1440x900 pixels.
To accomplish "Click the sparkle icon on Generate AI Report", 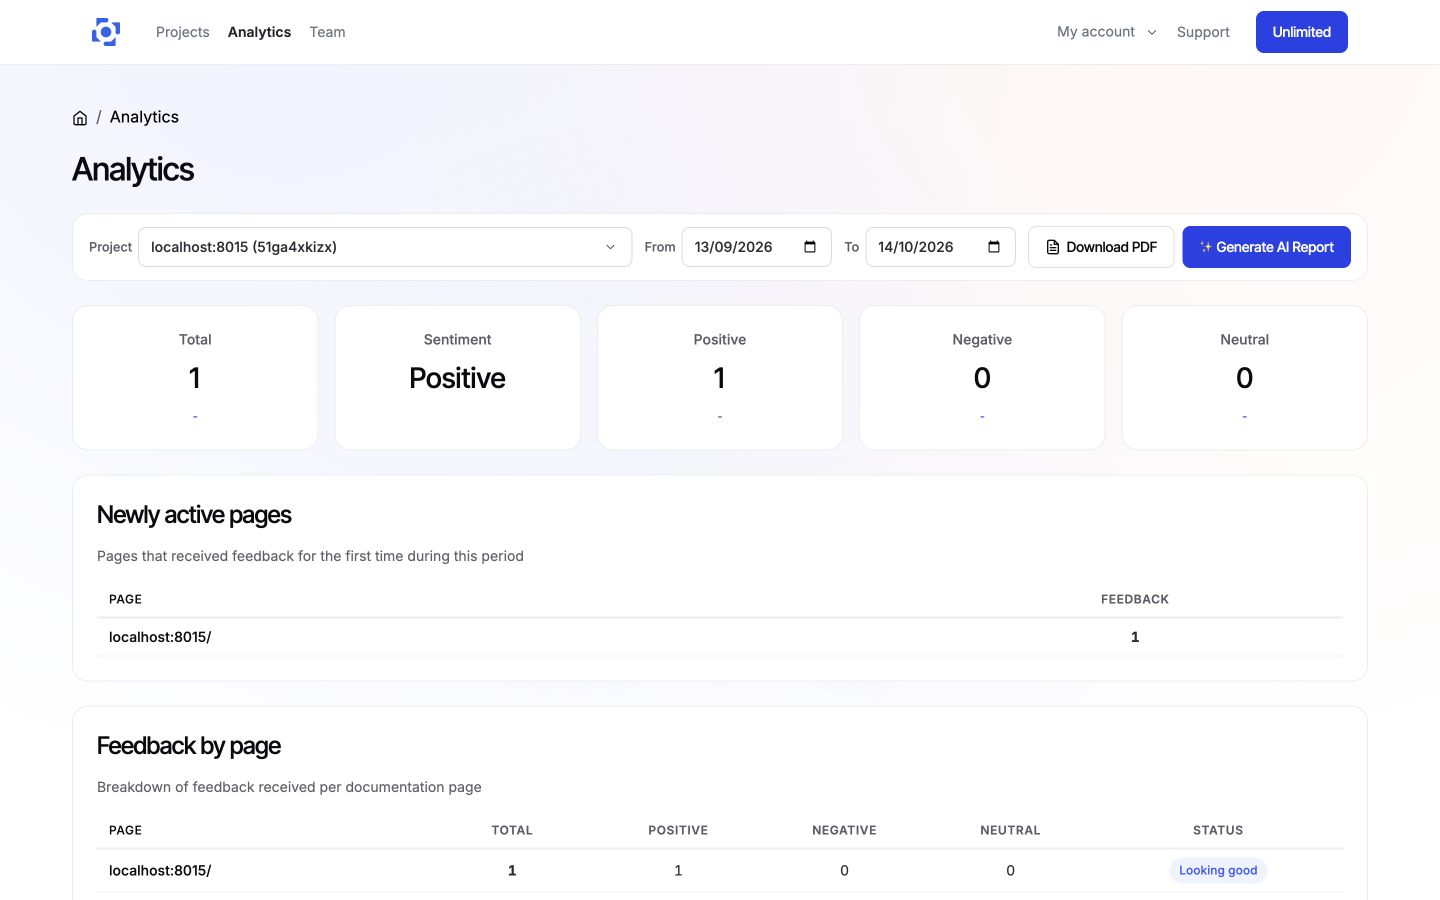I will click(x=1206, y=247).
